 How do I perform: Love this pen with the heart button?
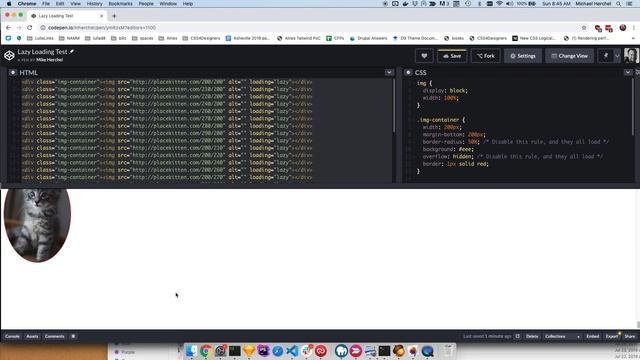pyautogui.click(x=424, y=56)
